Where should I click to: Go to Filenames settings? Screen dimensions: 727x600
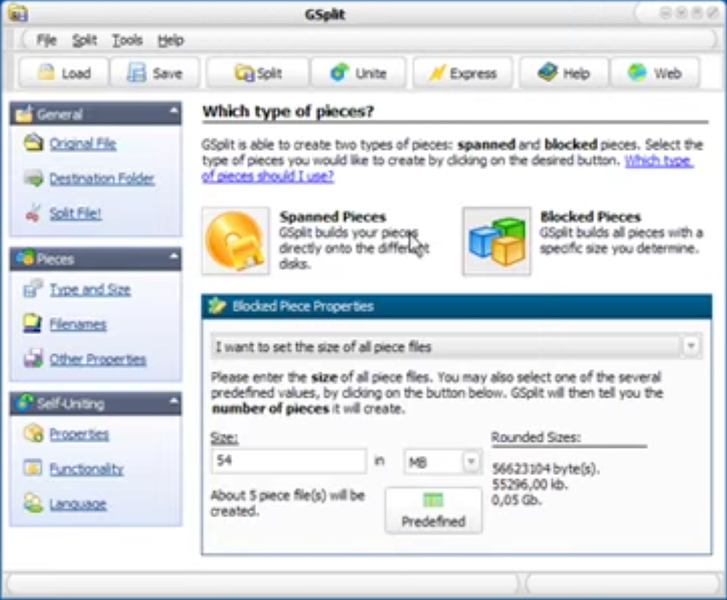(x=78, y=324)
